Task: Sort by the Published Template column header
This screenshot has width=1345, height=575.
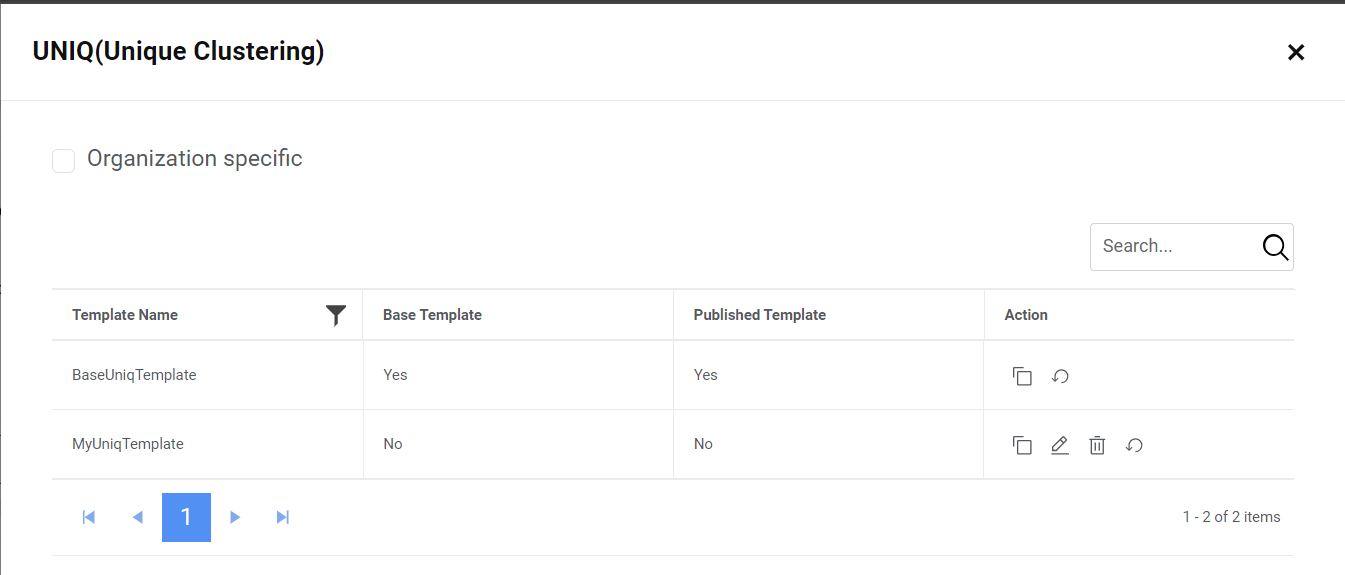Action: (x=759, y=315)
